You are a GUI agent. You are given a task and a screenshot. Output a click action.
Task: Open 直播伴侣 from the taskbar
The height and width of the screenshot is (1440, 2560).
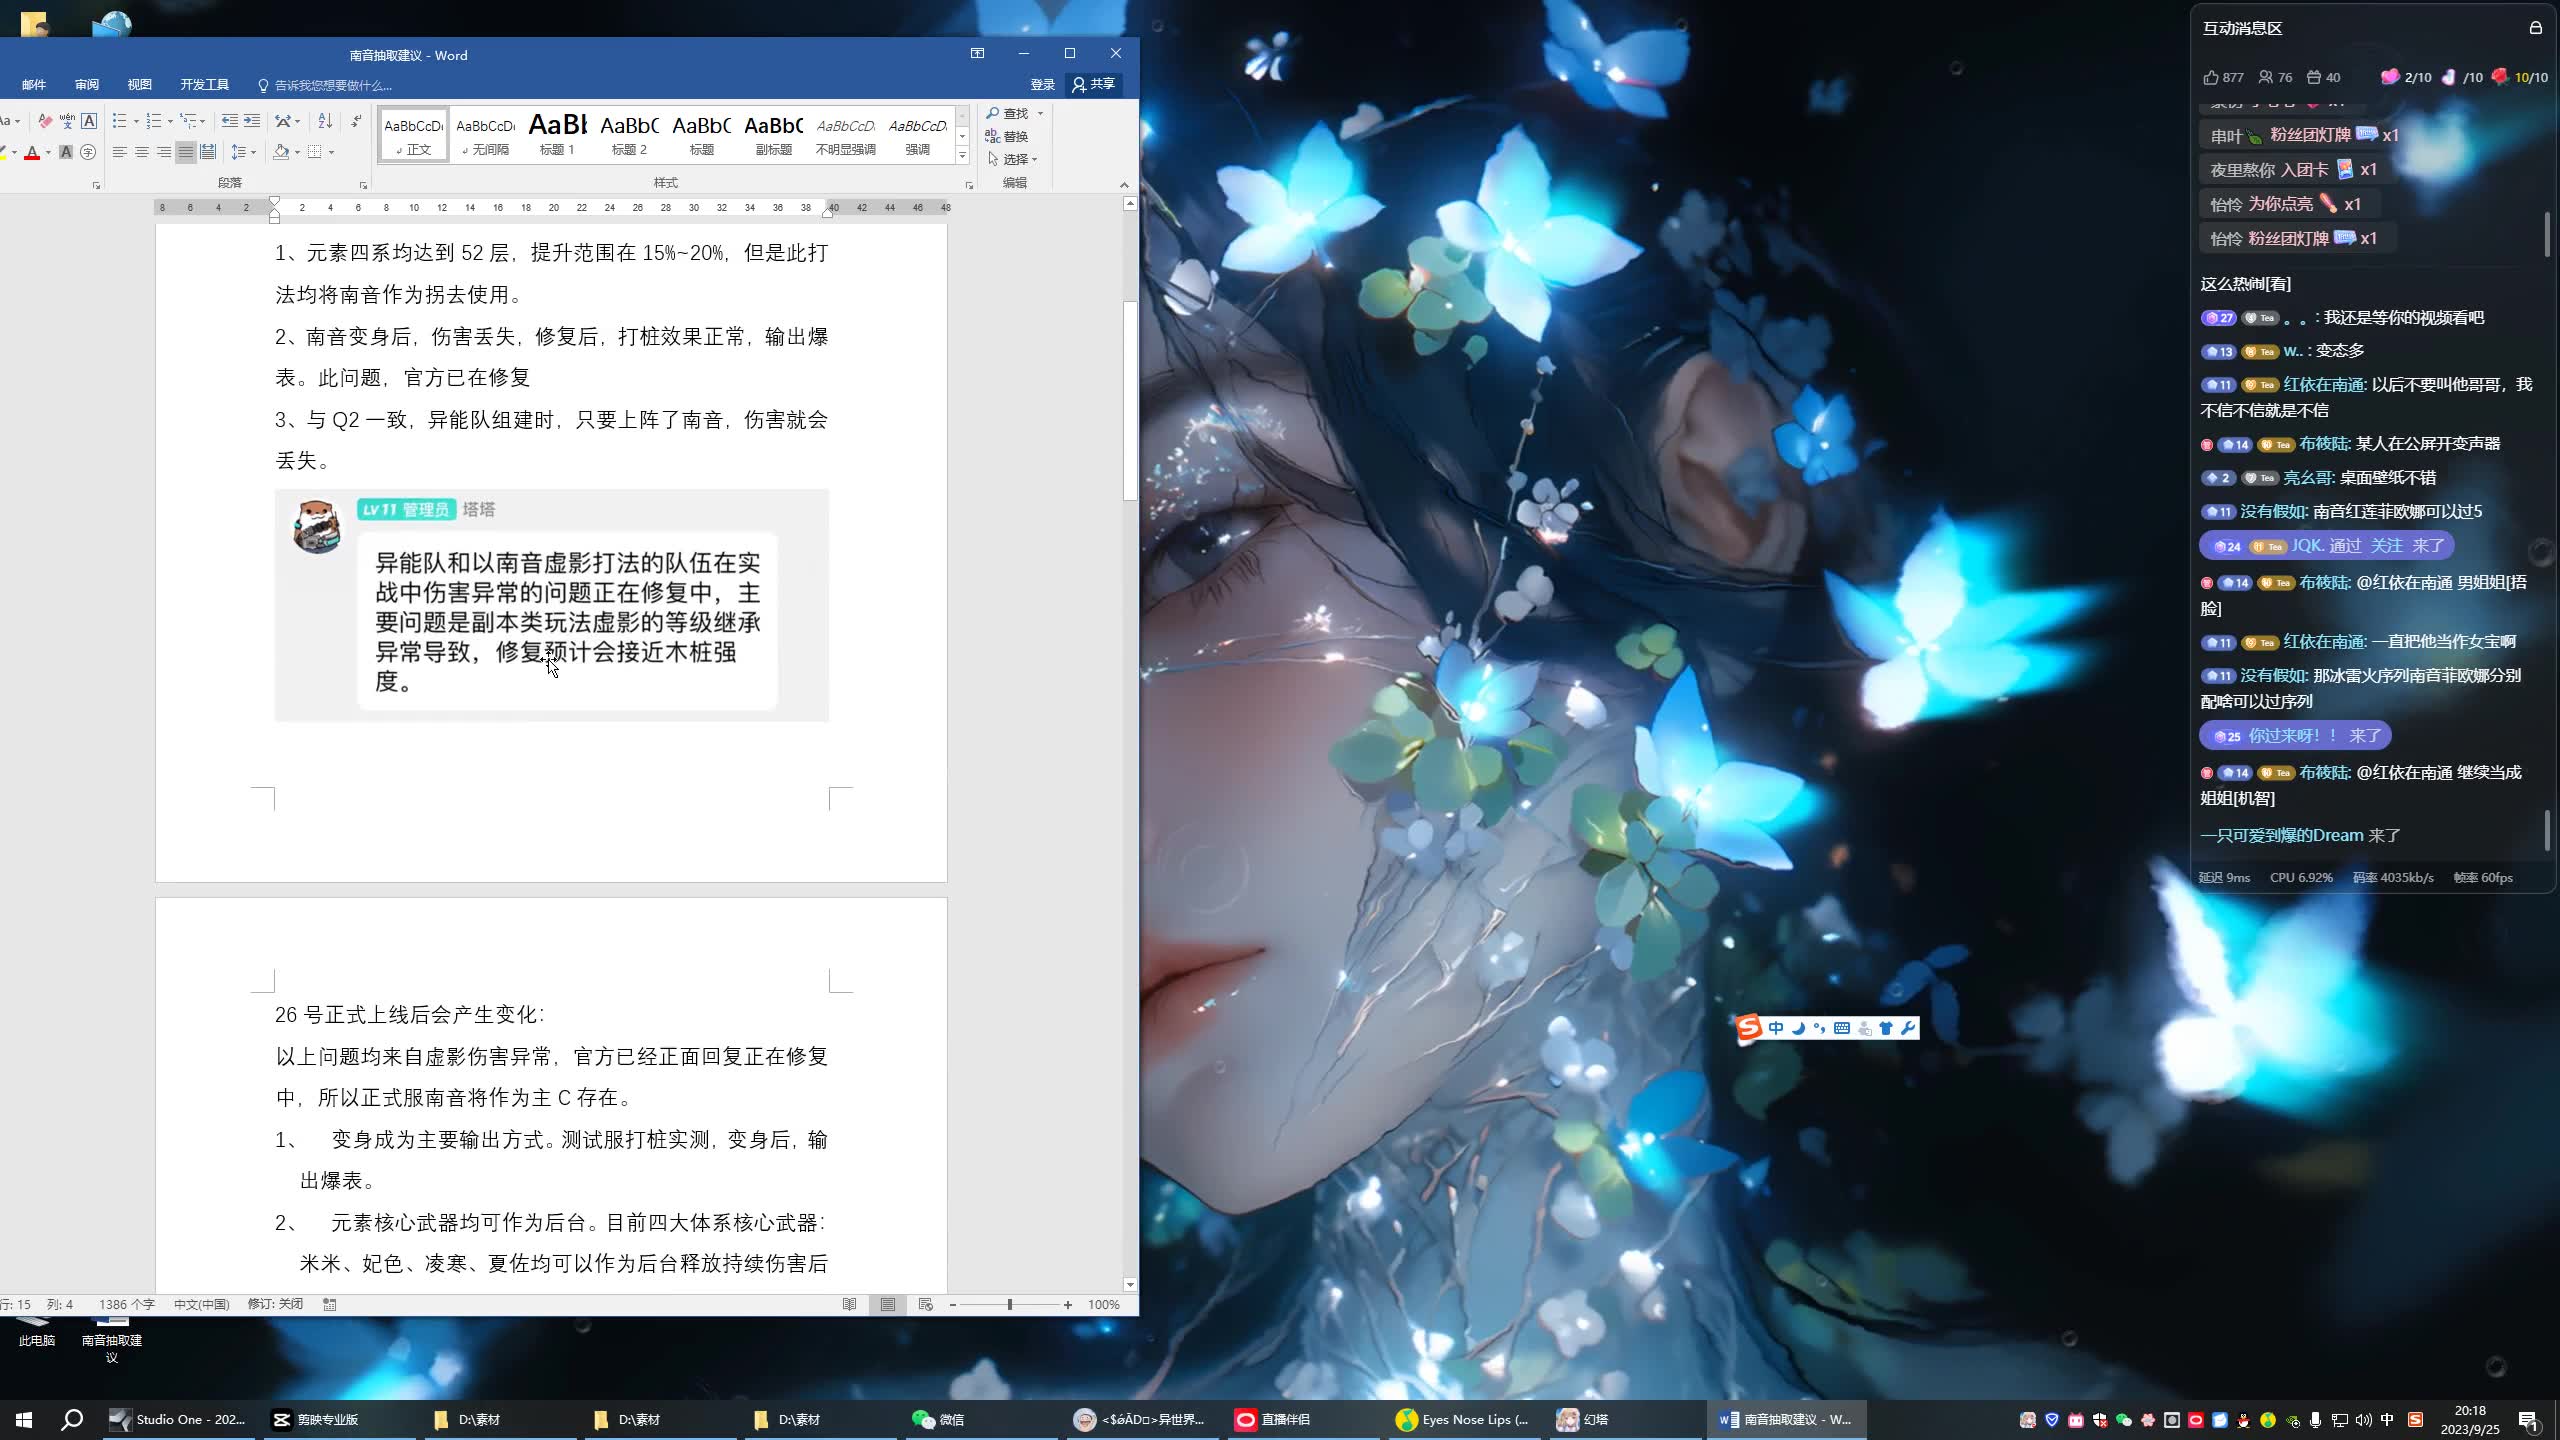1300,1419
